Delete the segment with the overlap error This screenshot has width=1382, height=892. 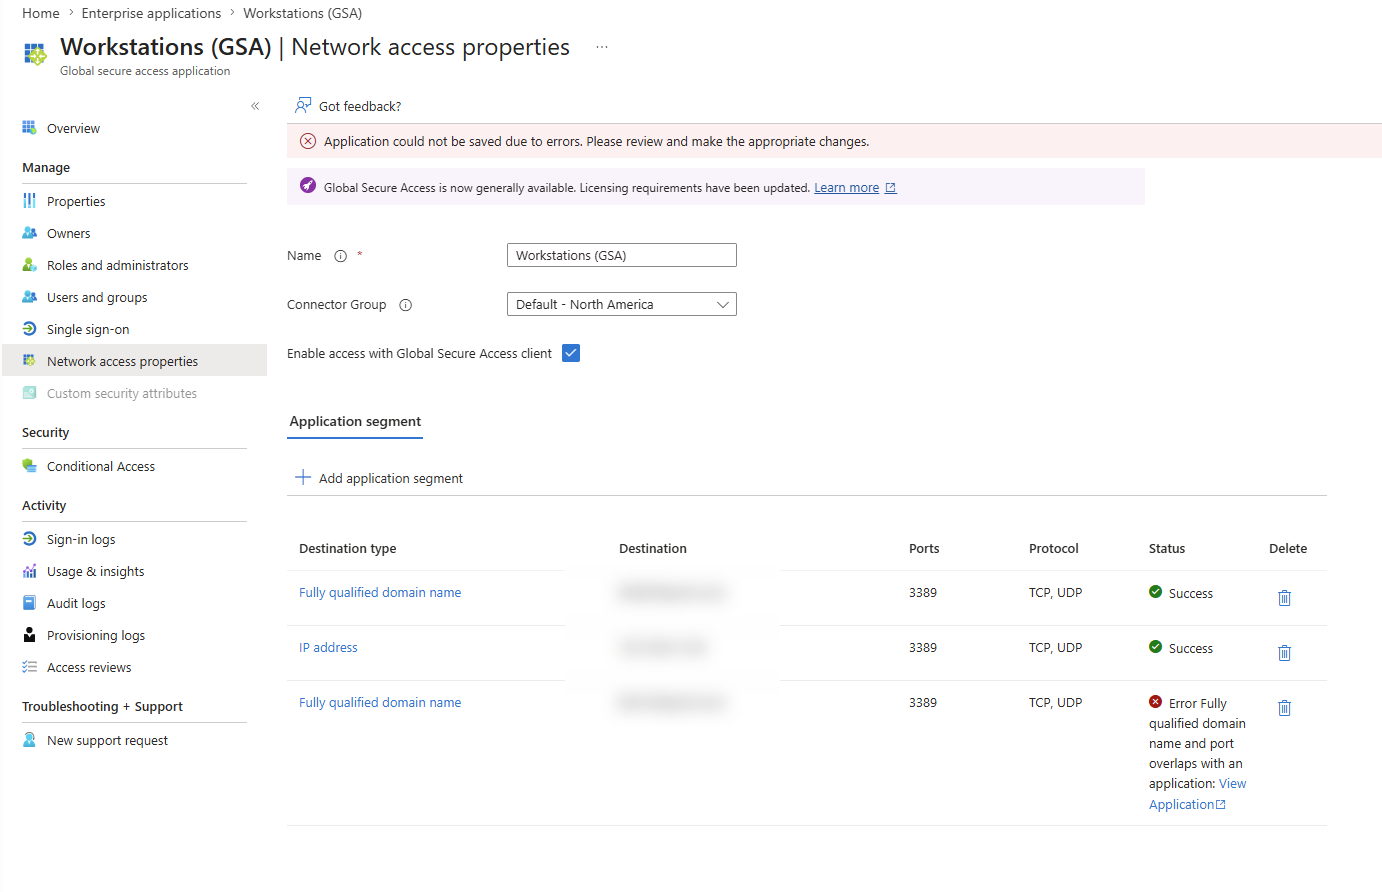pos(1285,707)
